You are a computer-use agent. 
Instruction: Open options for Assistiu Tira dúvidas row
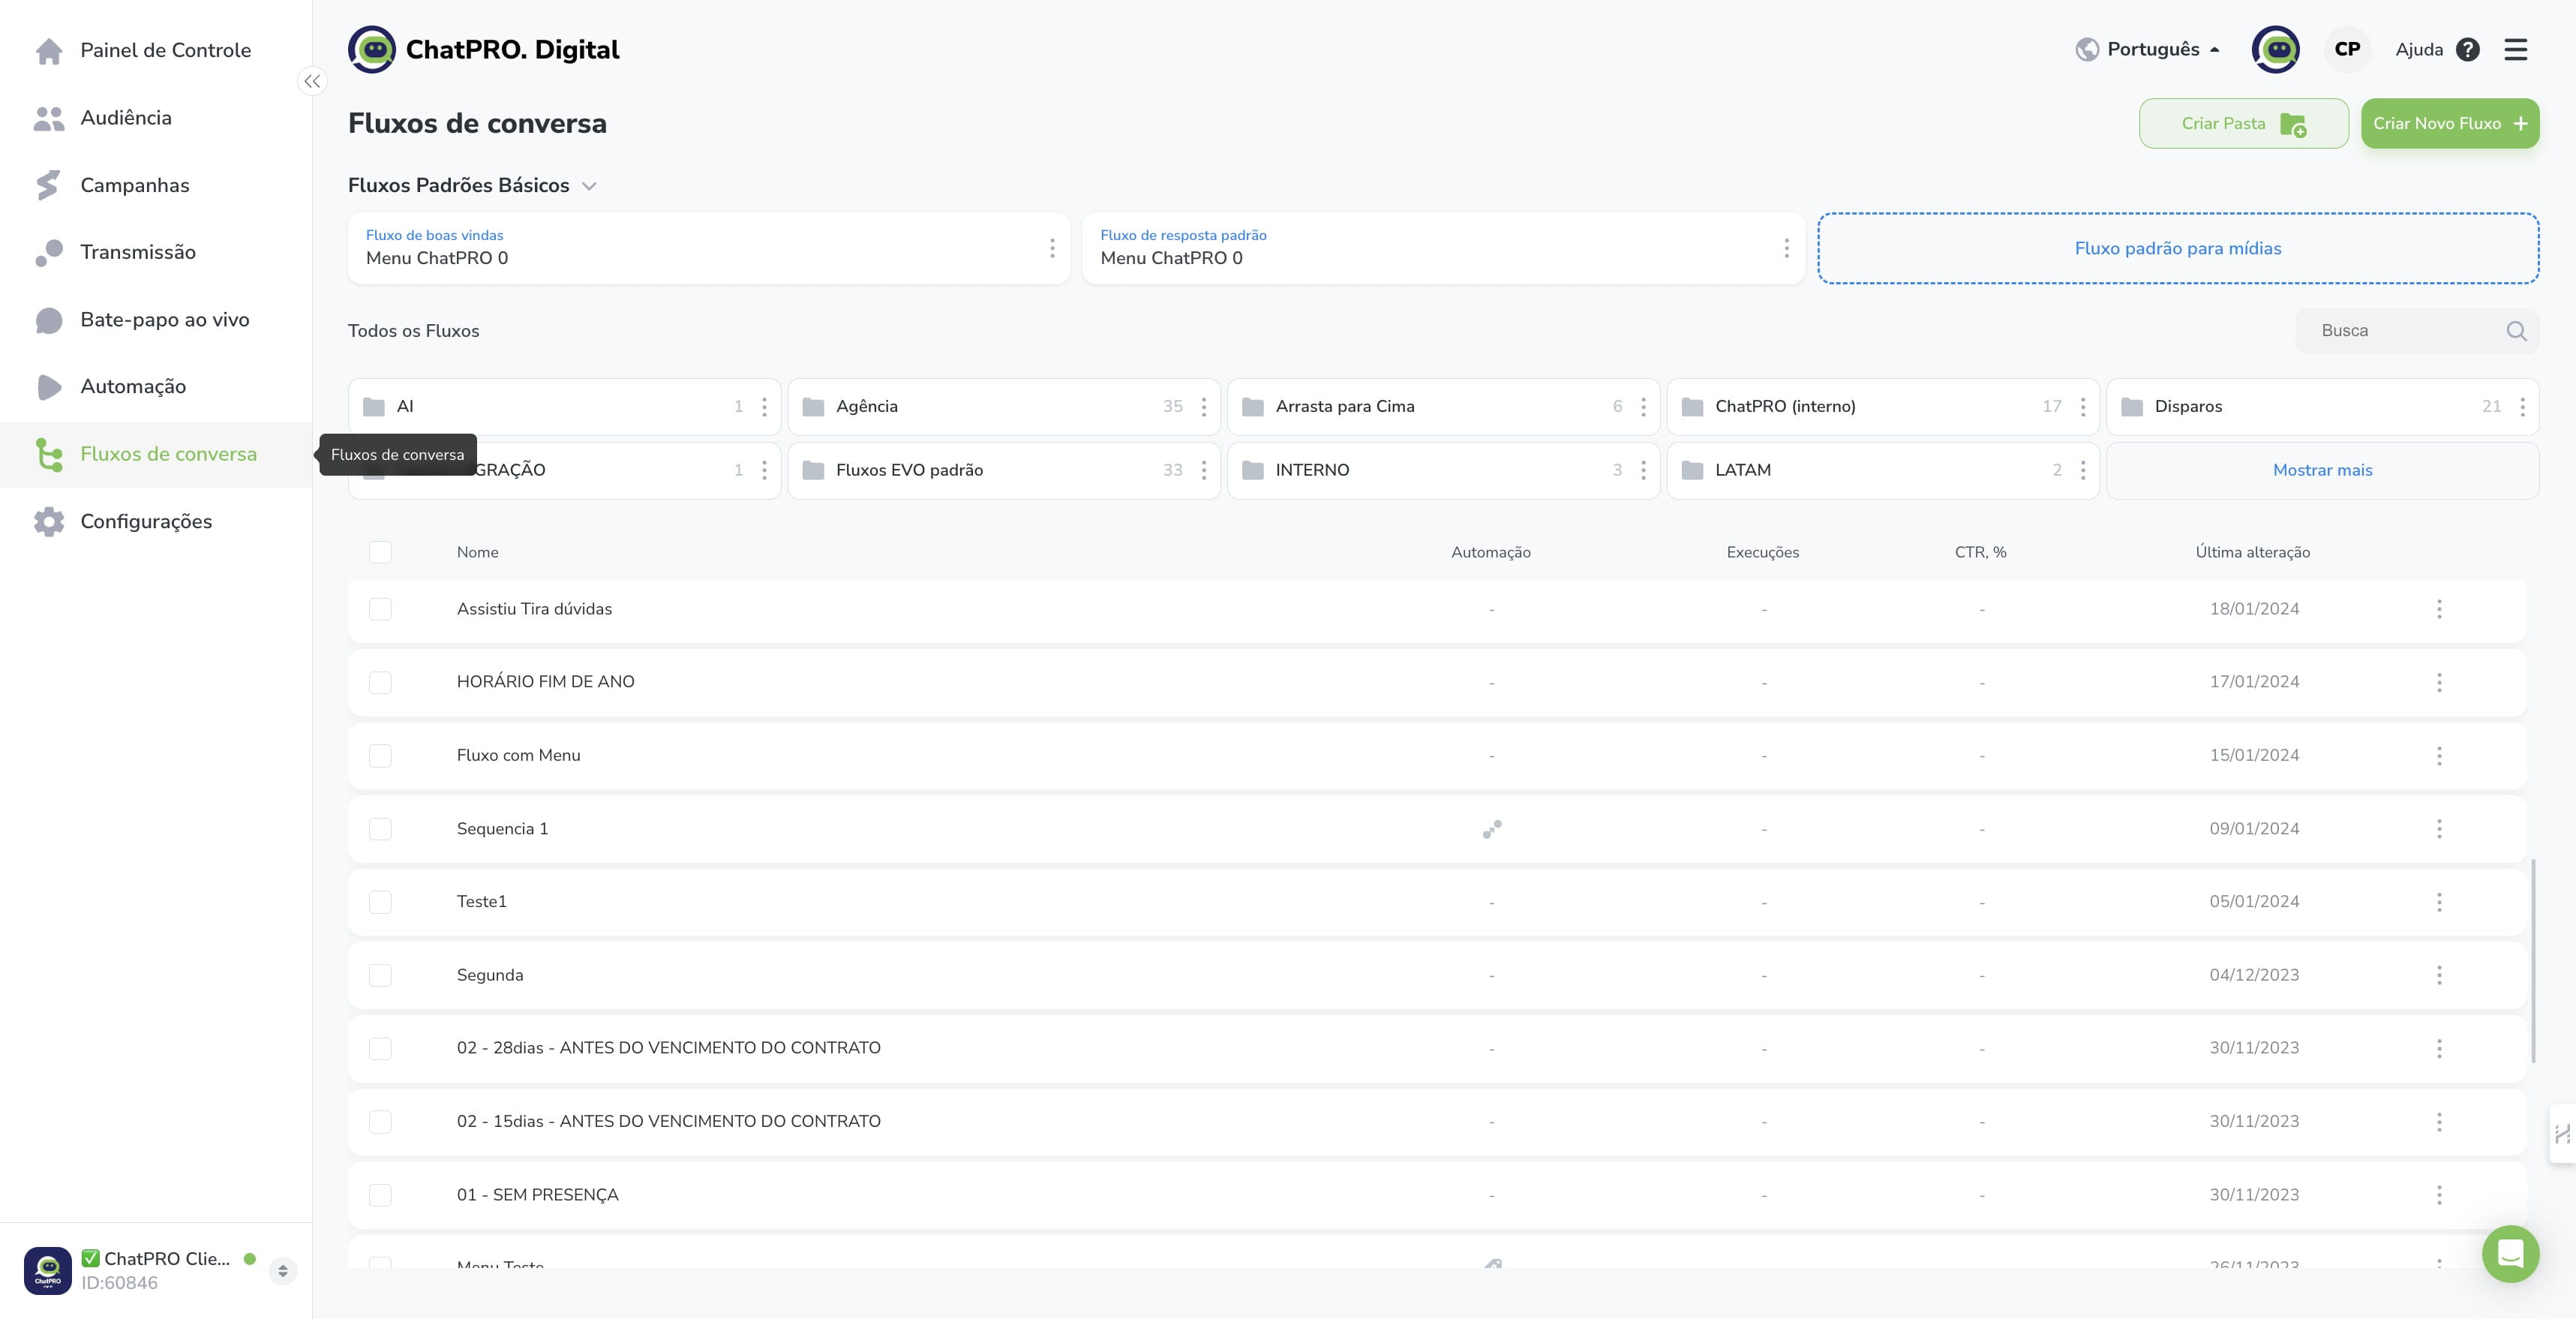[x=2439, y=609]
